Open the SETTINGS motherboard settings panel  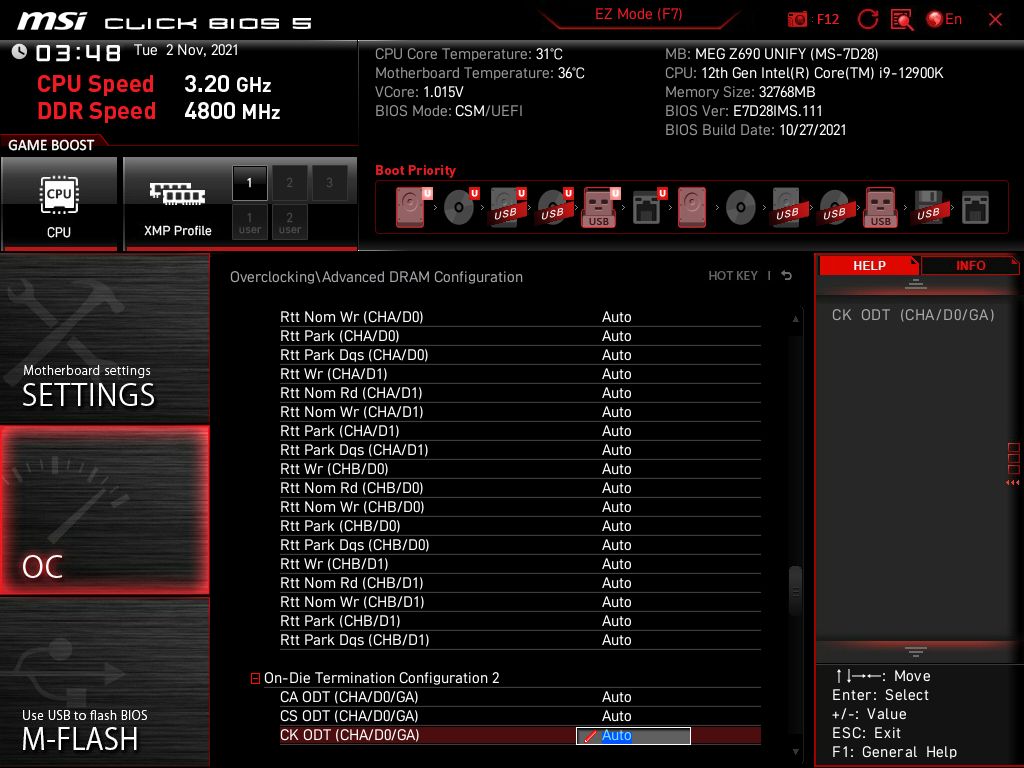[x=104, y=338]
